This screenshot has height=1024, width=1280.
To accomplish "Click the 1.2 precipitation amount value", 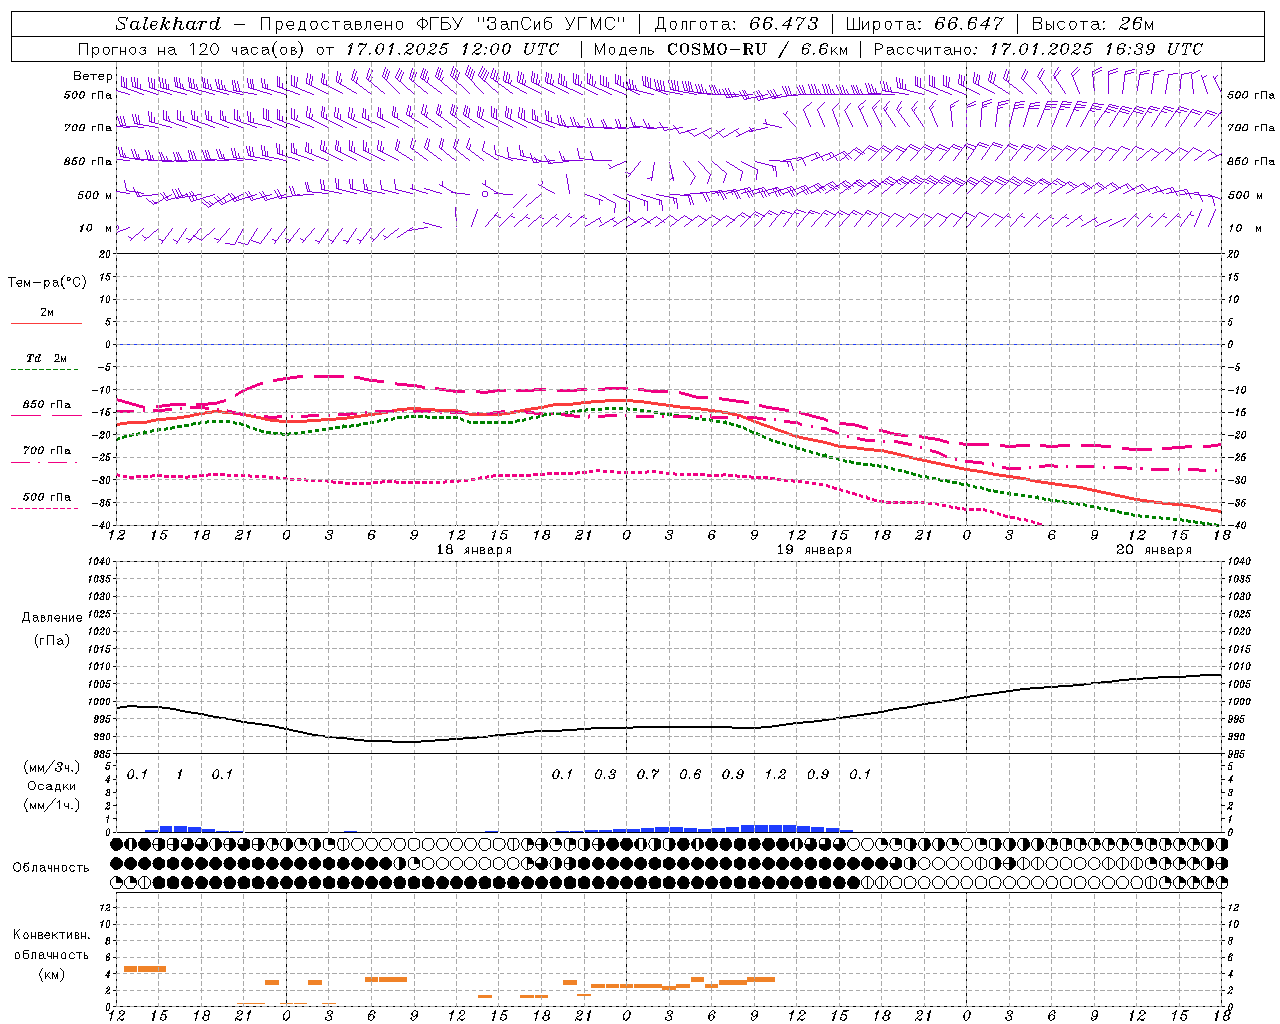I will tap(775, 774).
